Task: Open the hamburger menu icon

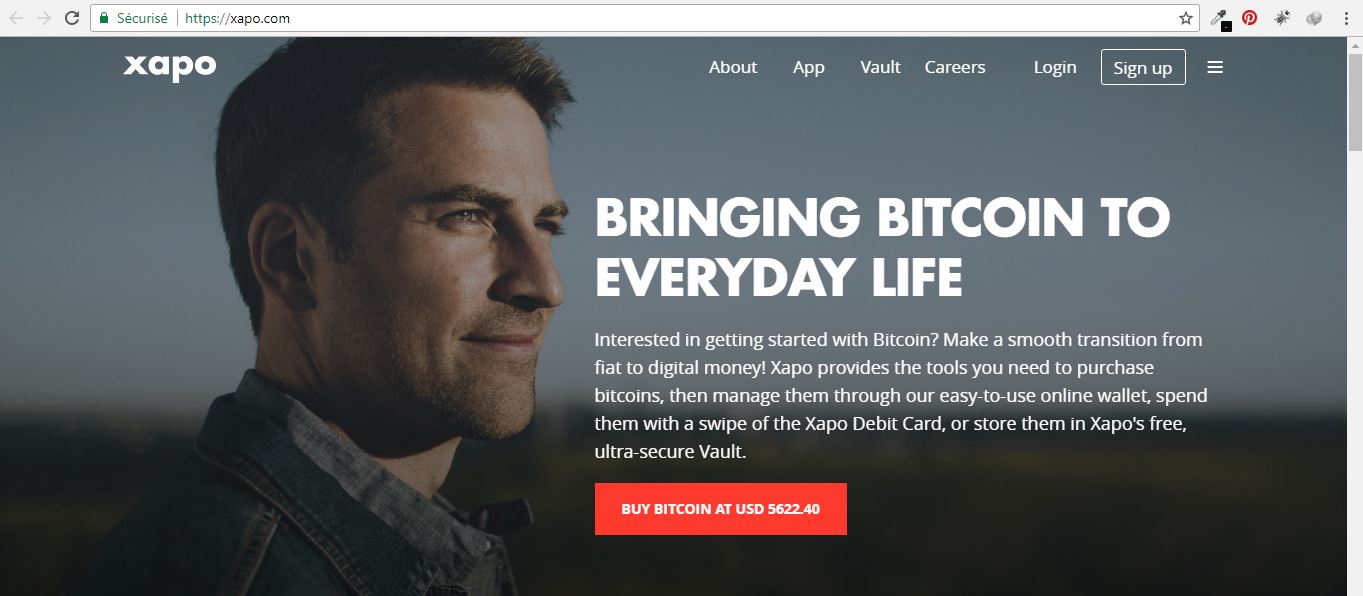Action: (1215, 67)
